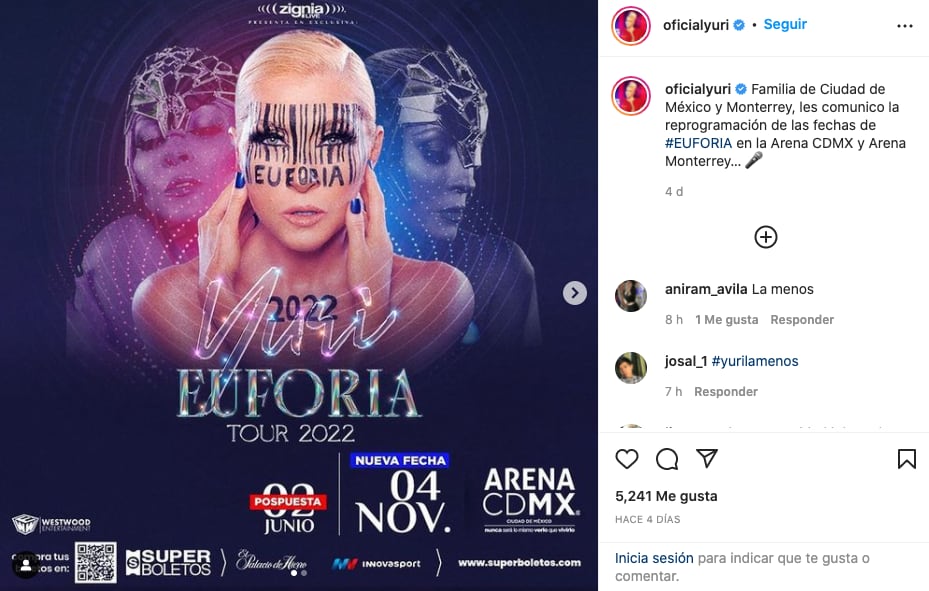This screenshot has height=591, width=929.
Task: Click Inicia sesión login link
Action: tap(654, 558)
